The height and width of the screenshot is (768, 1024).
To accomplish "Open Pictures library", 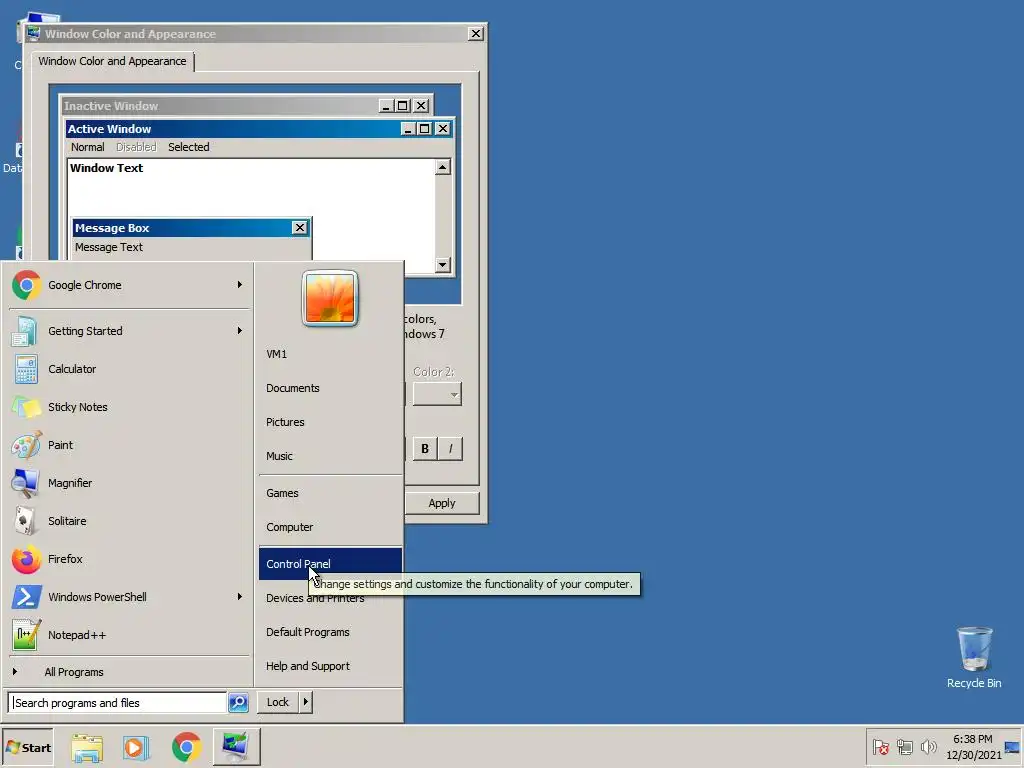I will pos(330,422).
